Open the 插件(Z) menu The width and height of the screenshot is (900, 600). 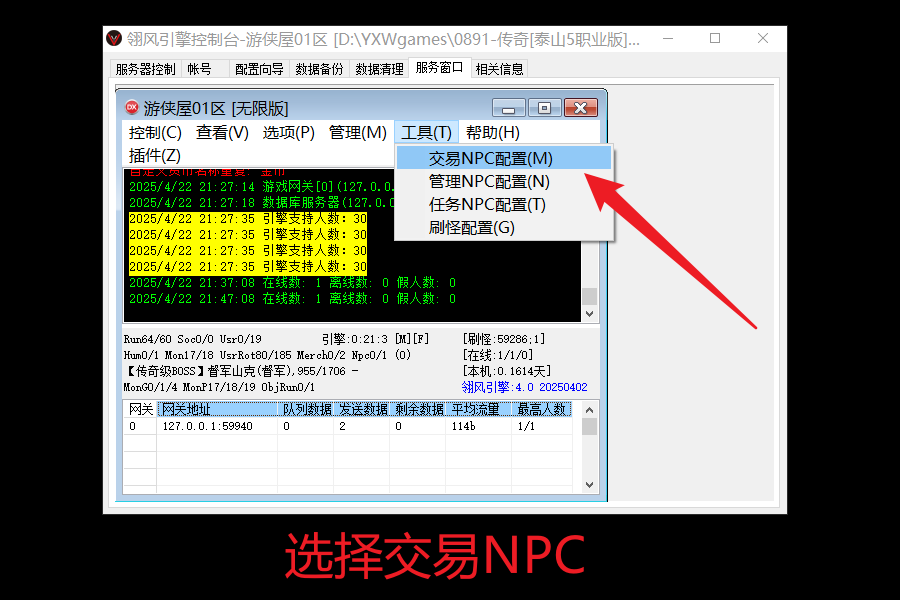(155, 155)
